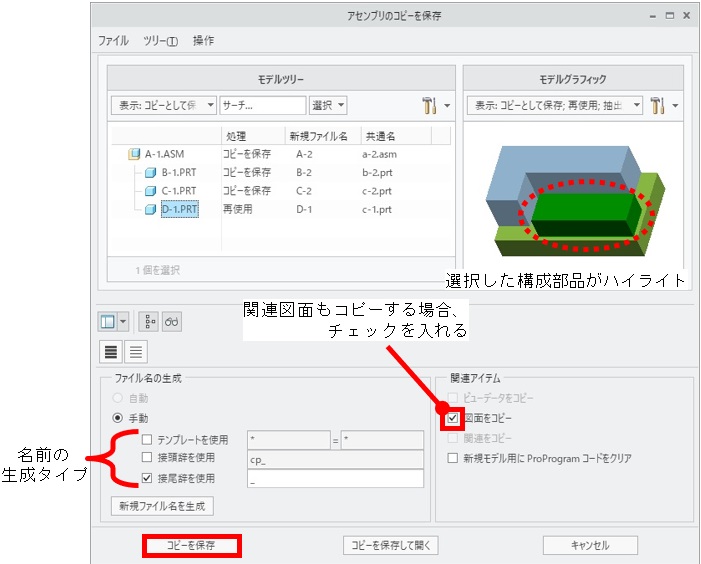Click the second template pattern field
Viewport: 701px width, 564px height.
[382, 440]
